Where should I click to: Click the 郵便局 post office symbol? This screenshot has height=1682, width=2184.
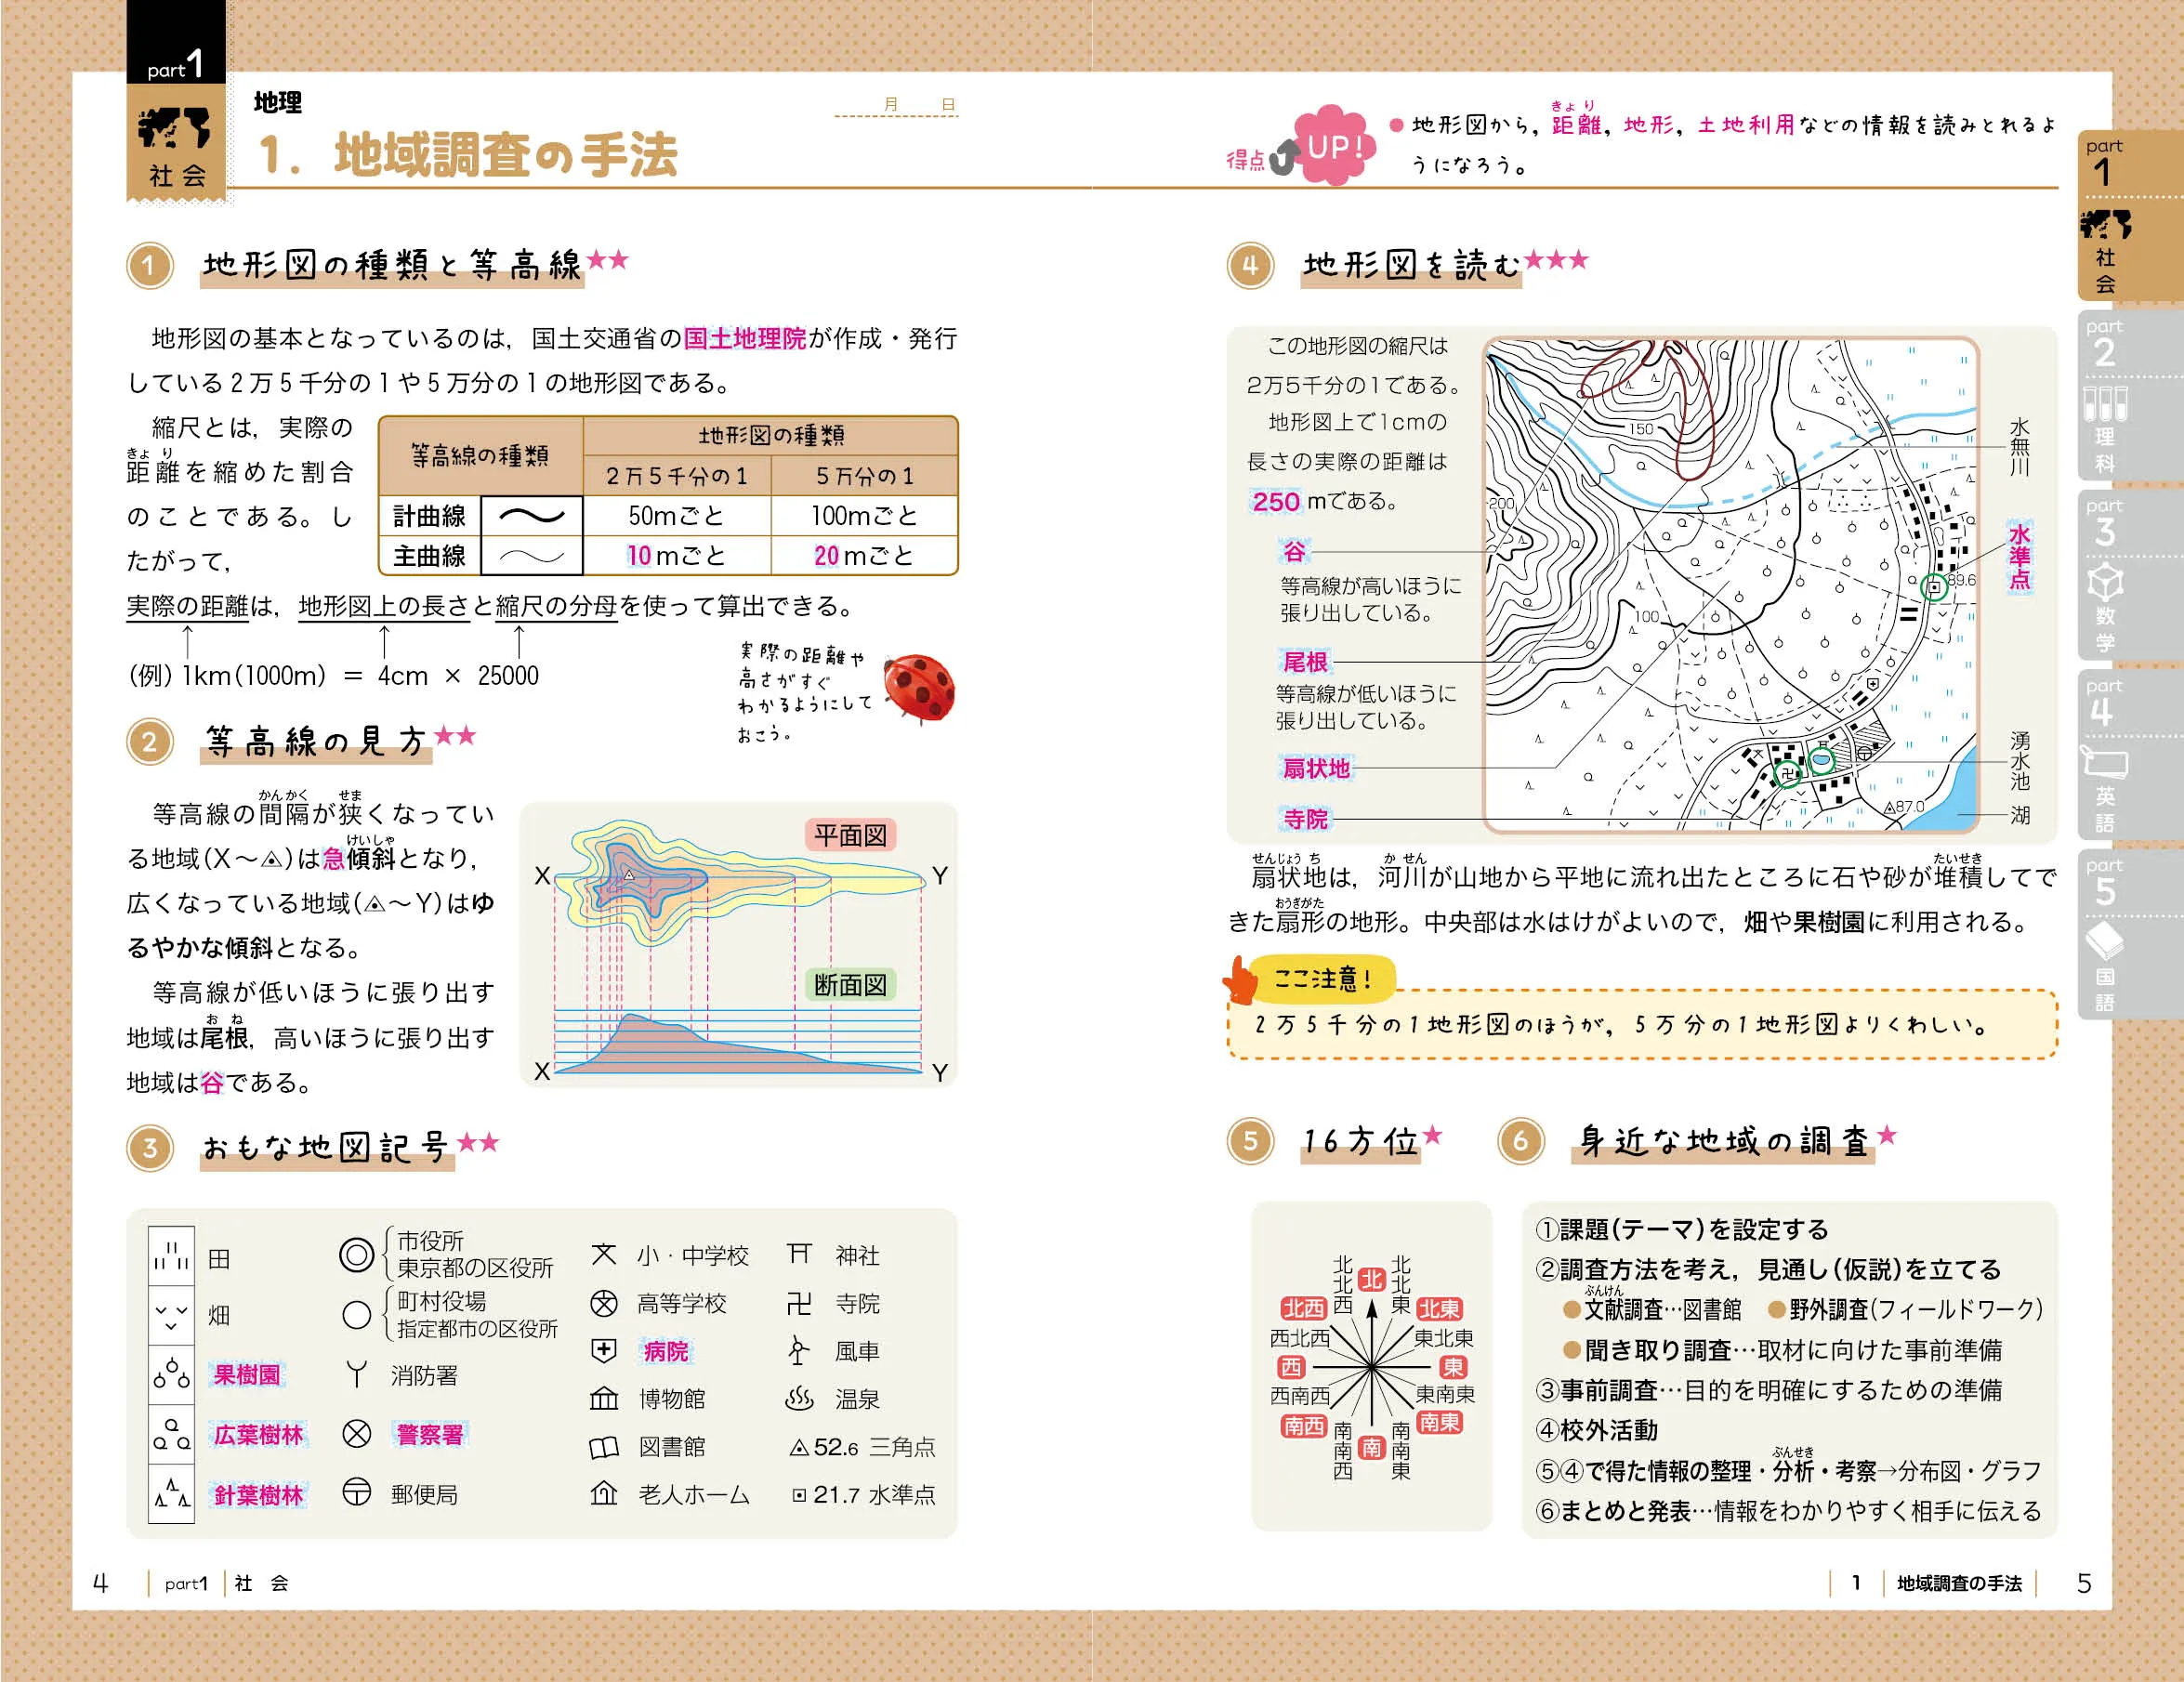click(356, 1492)
